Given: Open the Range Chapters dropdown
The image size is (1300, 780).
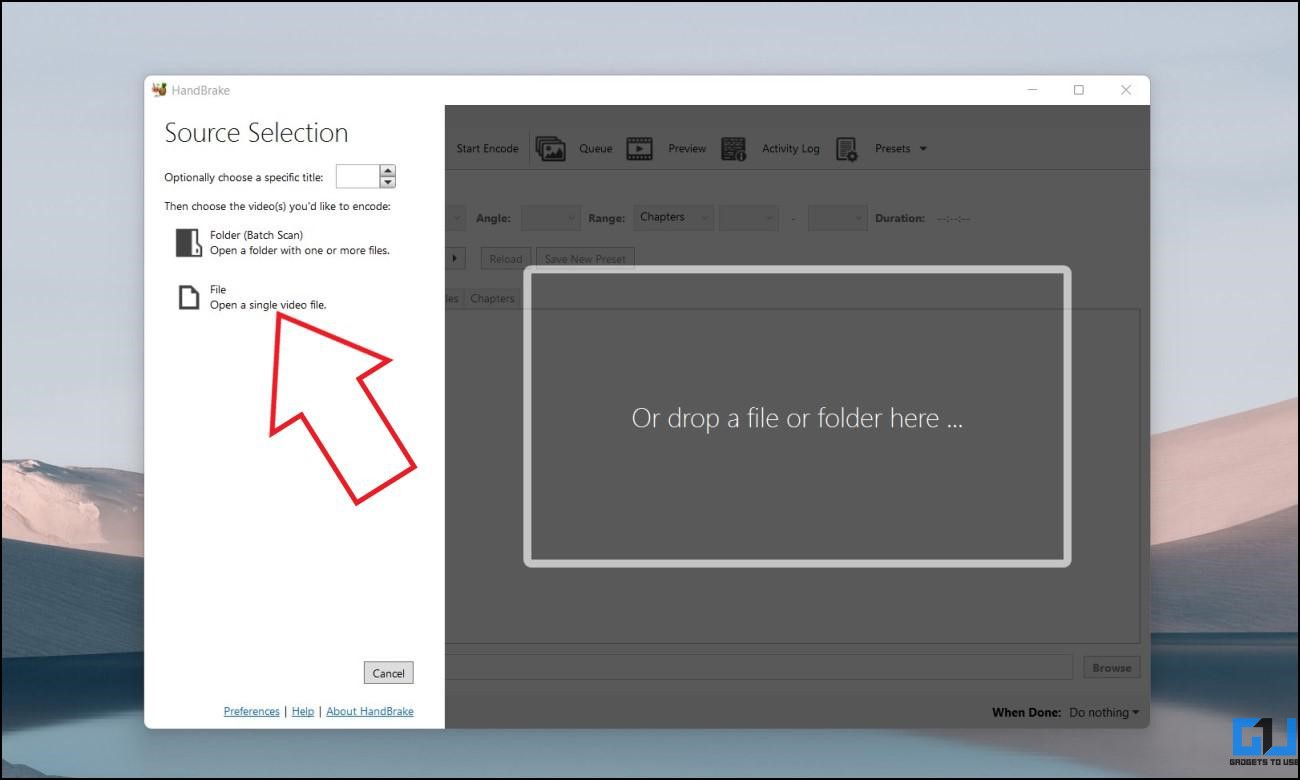Looking at the screenshot, I should tap(673, 218).
